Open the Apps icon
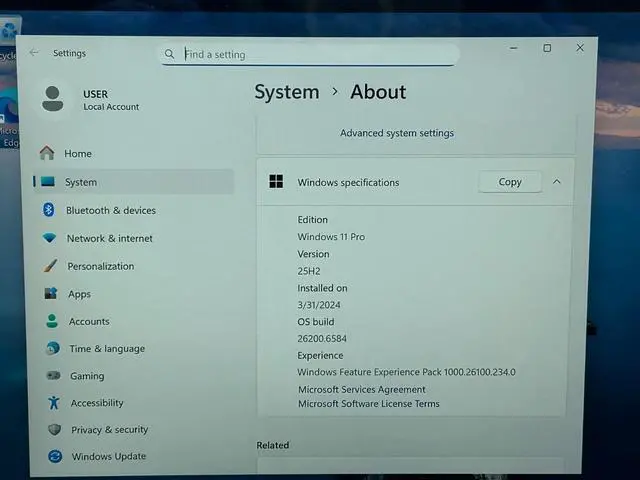Screen dimensions: 640x480 51,293
